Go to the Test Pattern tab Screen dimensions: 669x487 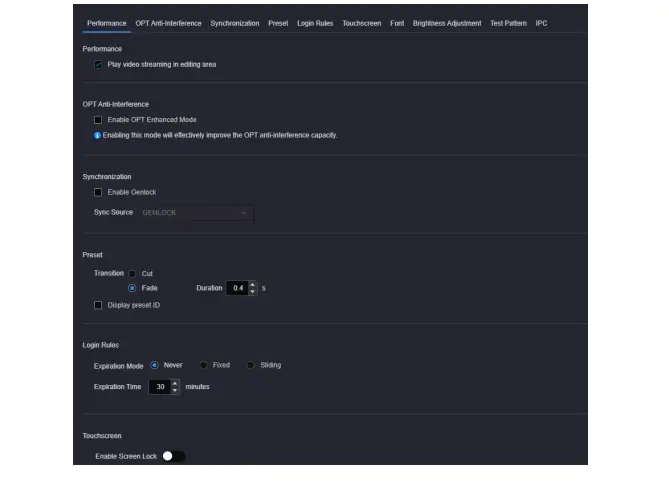508,23
